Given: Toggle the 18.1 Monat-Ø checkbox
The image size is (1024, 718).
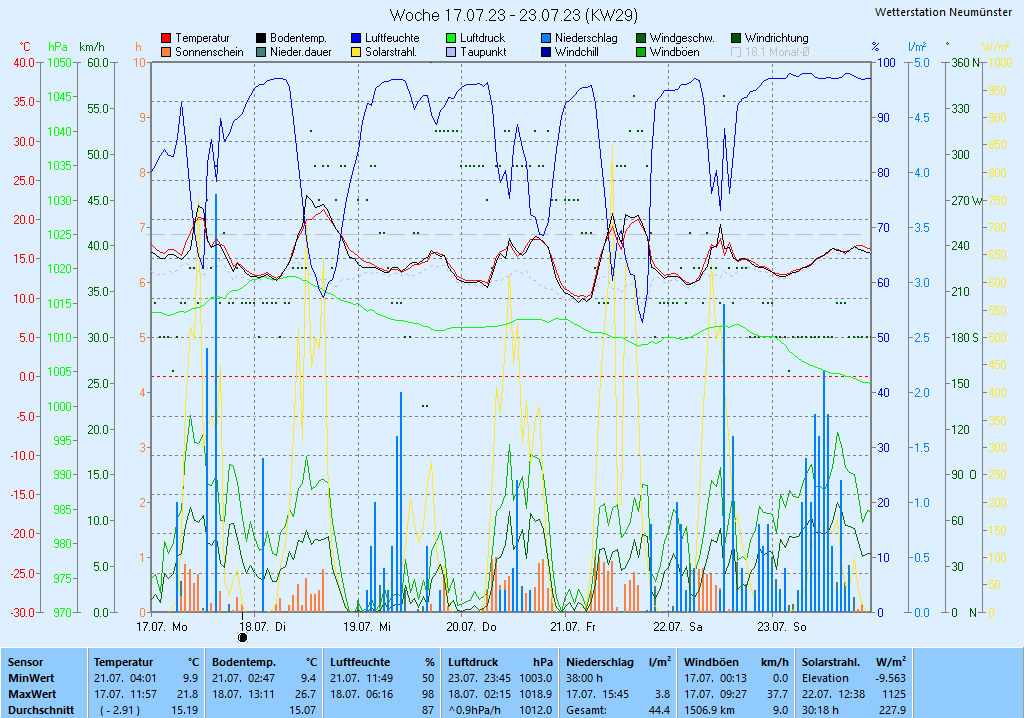Looking at the screenshot, I should [736, 52].
